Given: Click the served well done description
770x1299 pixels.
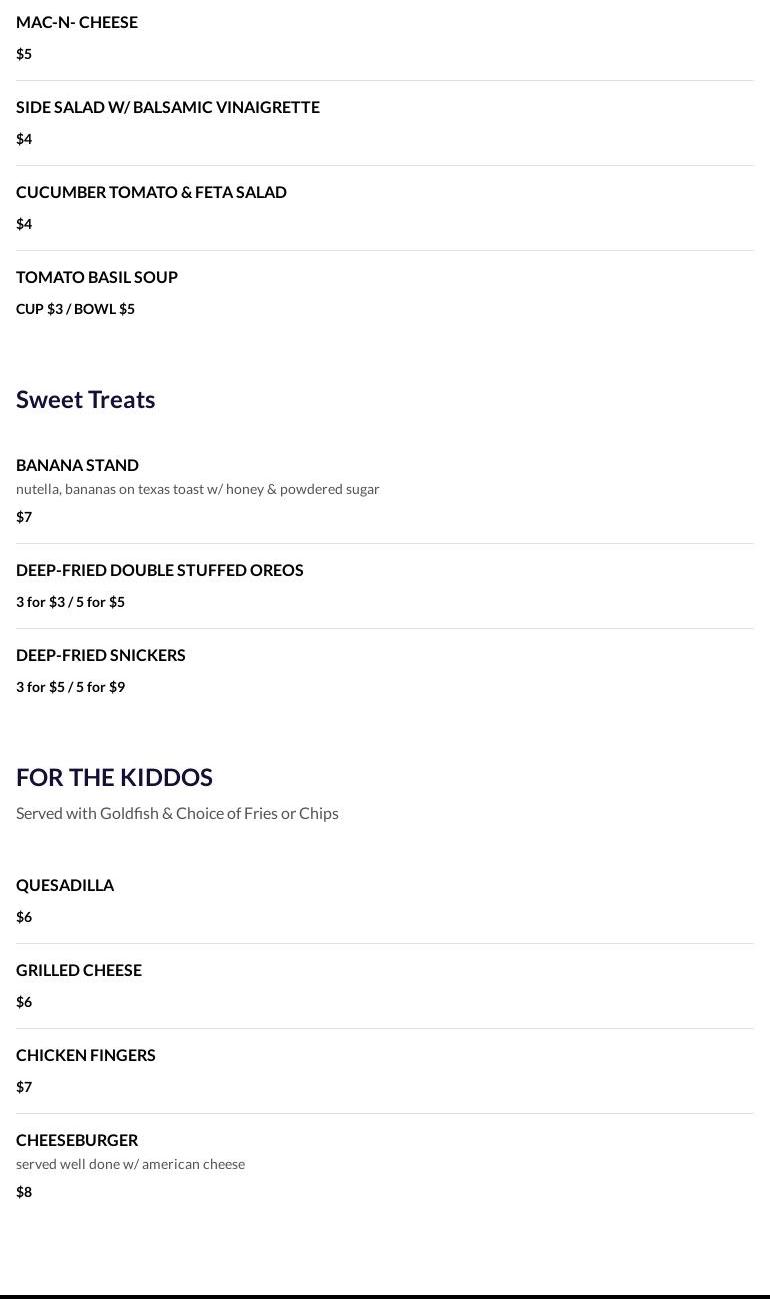Looking at the screenshot, I should click(x=130, y=1164).
